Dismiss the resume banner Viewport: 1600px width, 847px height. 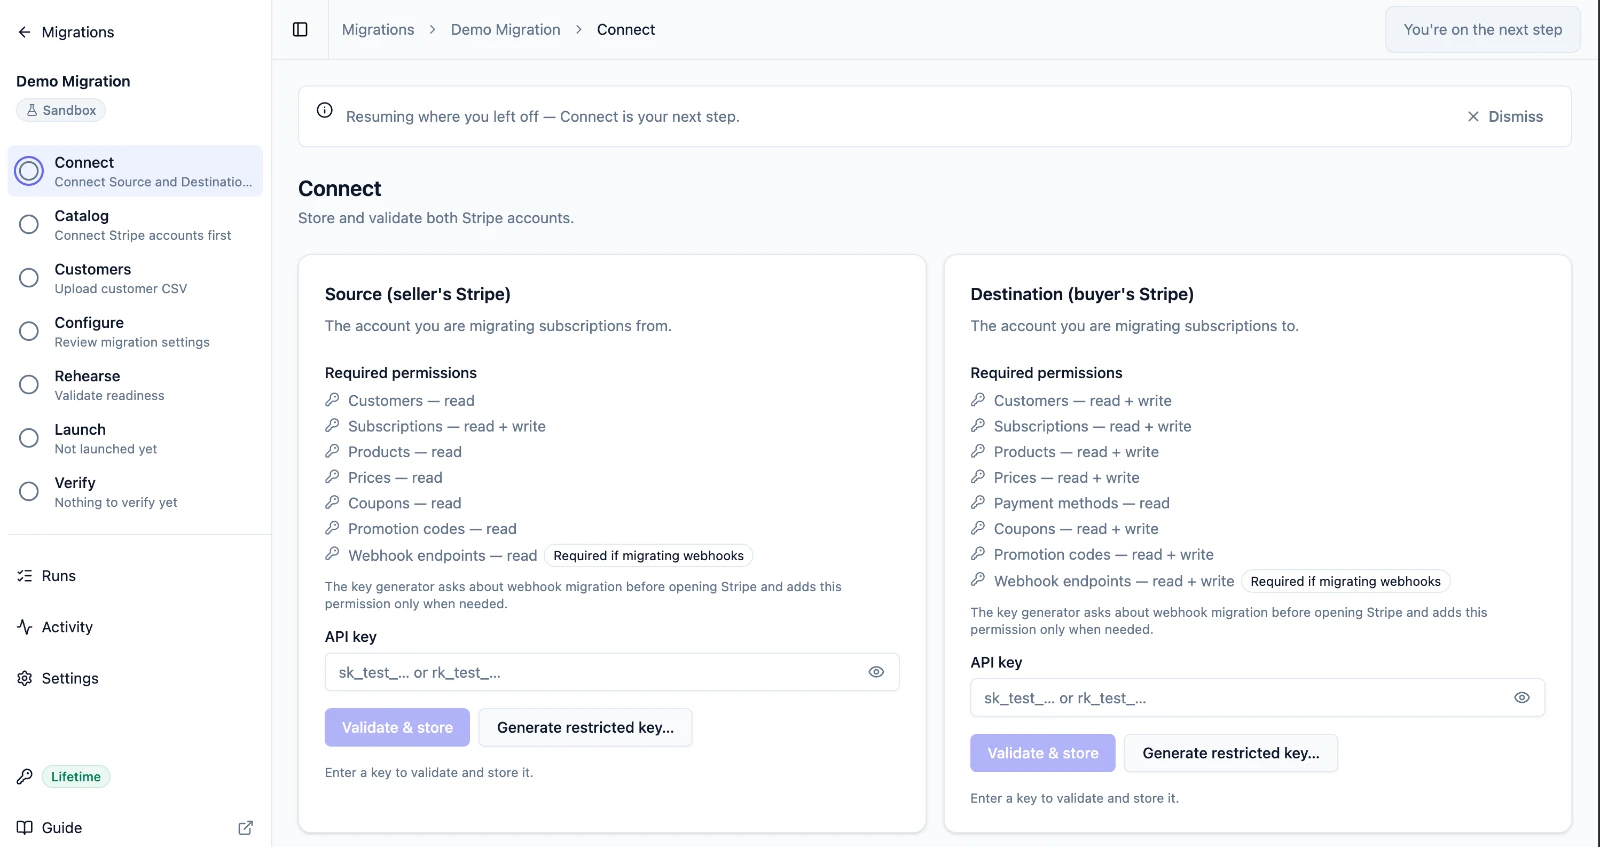[x=1505, y=117]
